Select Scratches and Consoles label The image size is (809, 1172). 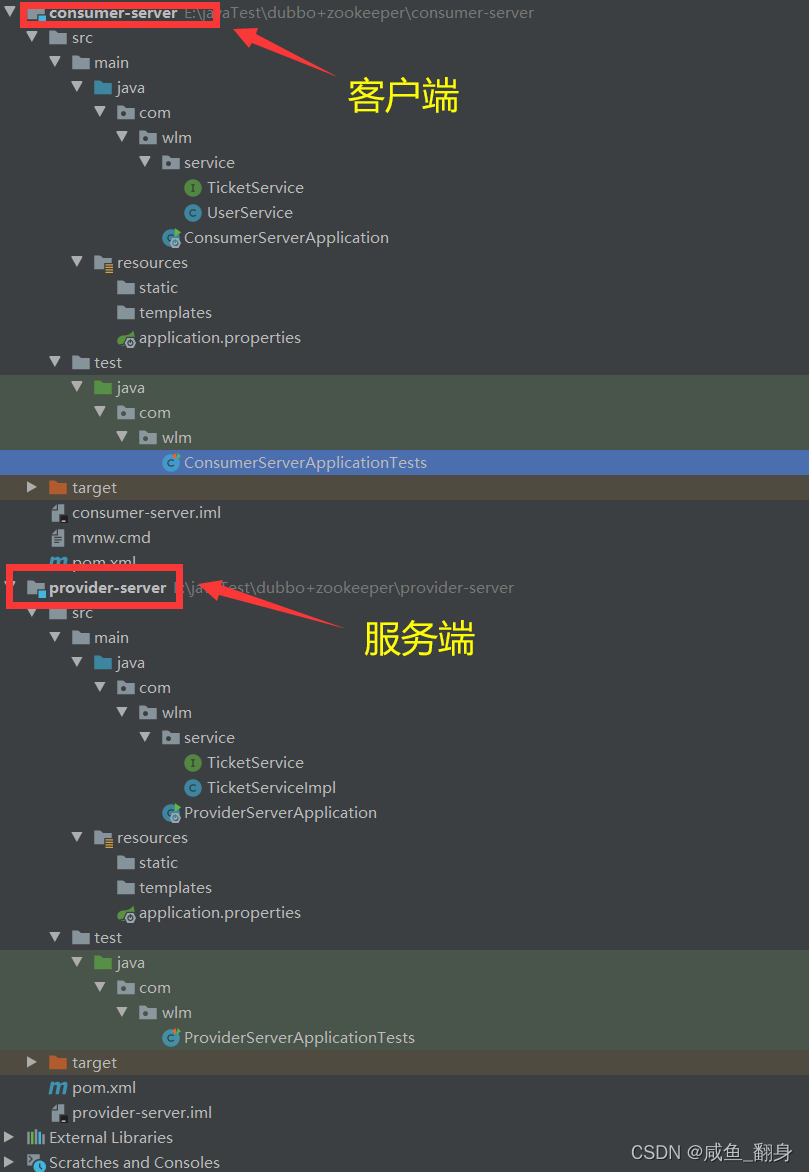coord(135,1162)
